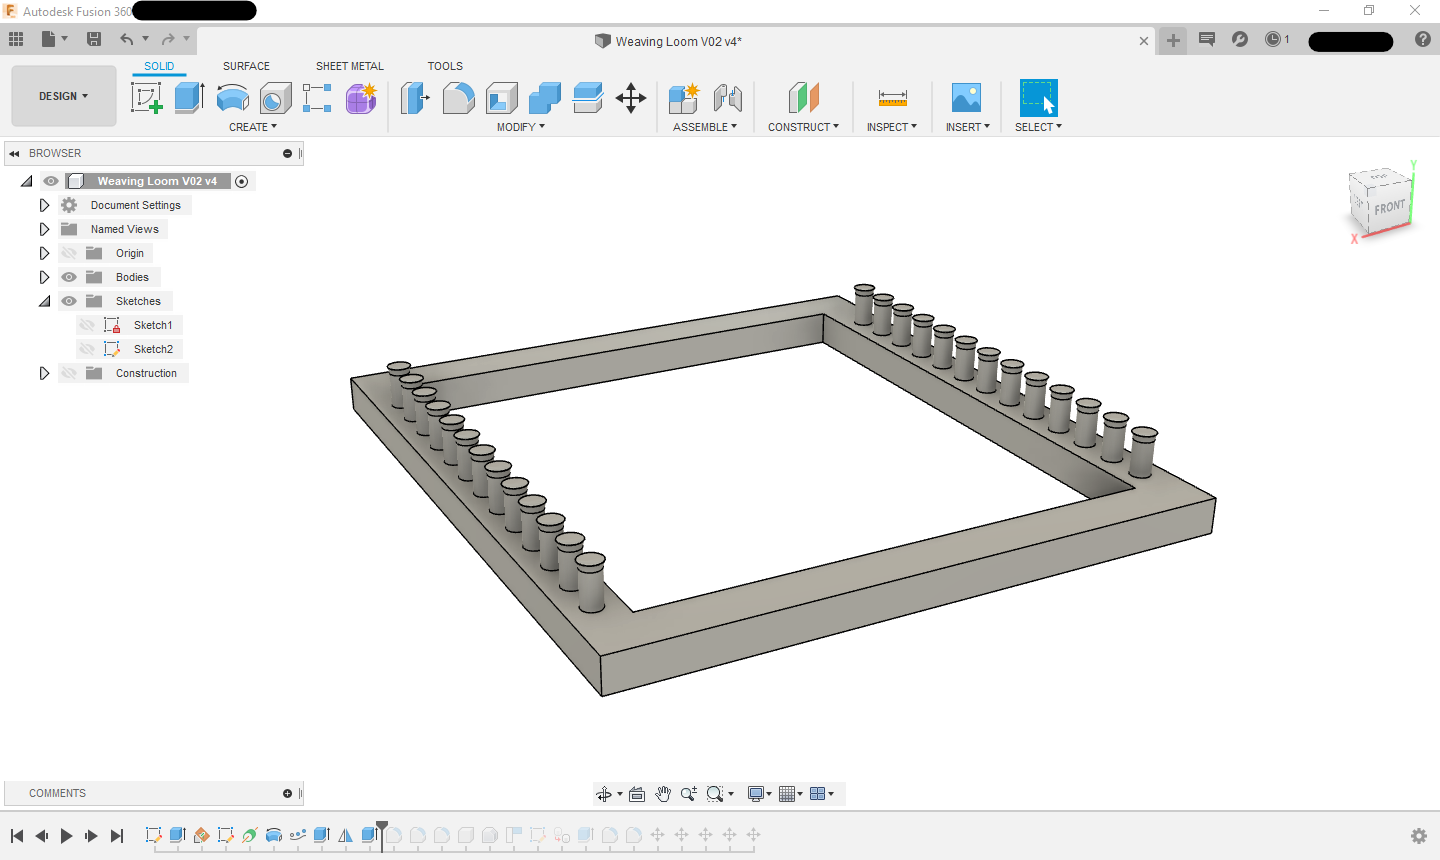Image resolution: width=1440 pixels, height=860 pixels.
Task: Open the Help question mark menu
Action: 1423,39
